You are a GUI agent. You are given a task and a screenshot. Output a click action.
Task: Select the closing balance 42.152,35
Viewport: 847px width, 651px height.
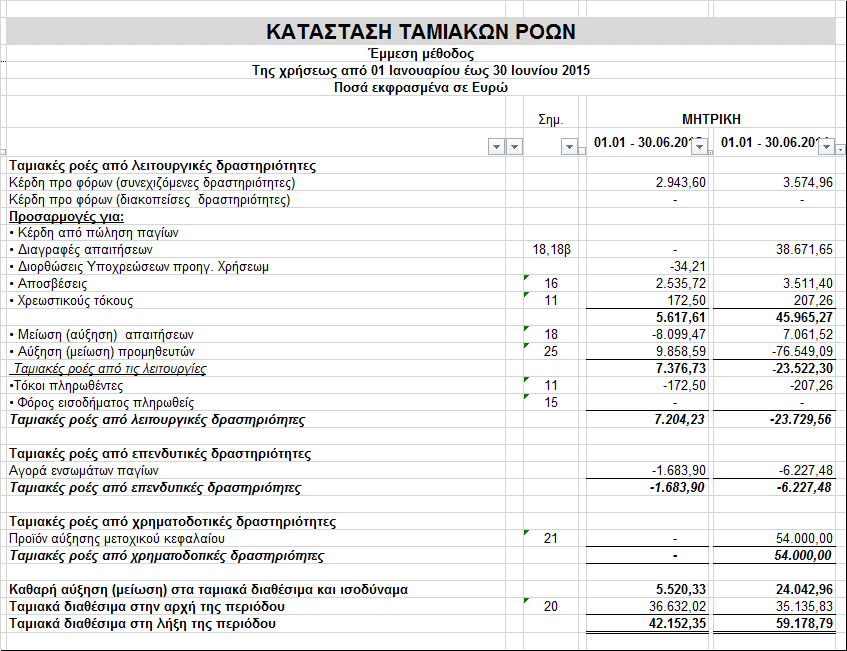[677, 624]
